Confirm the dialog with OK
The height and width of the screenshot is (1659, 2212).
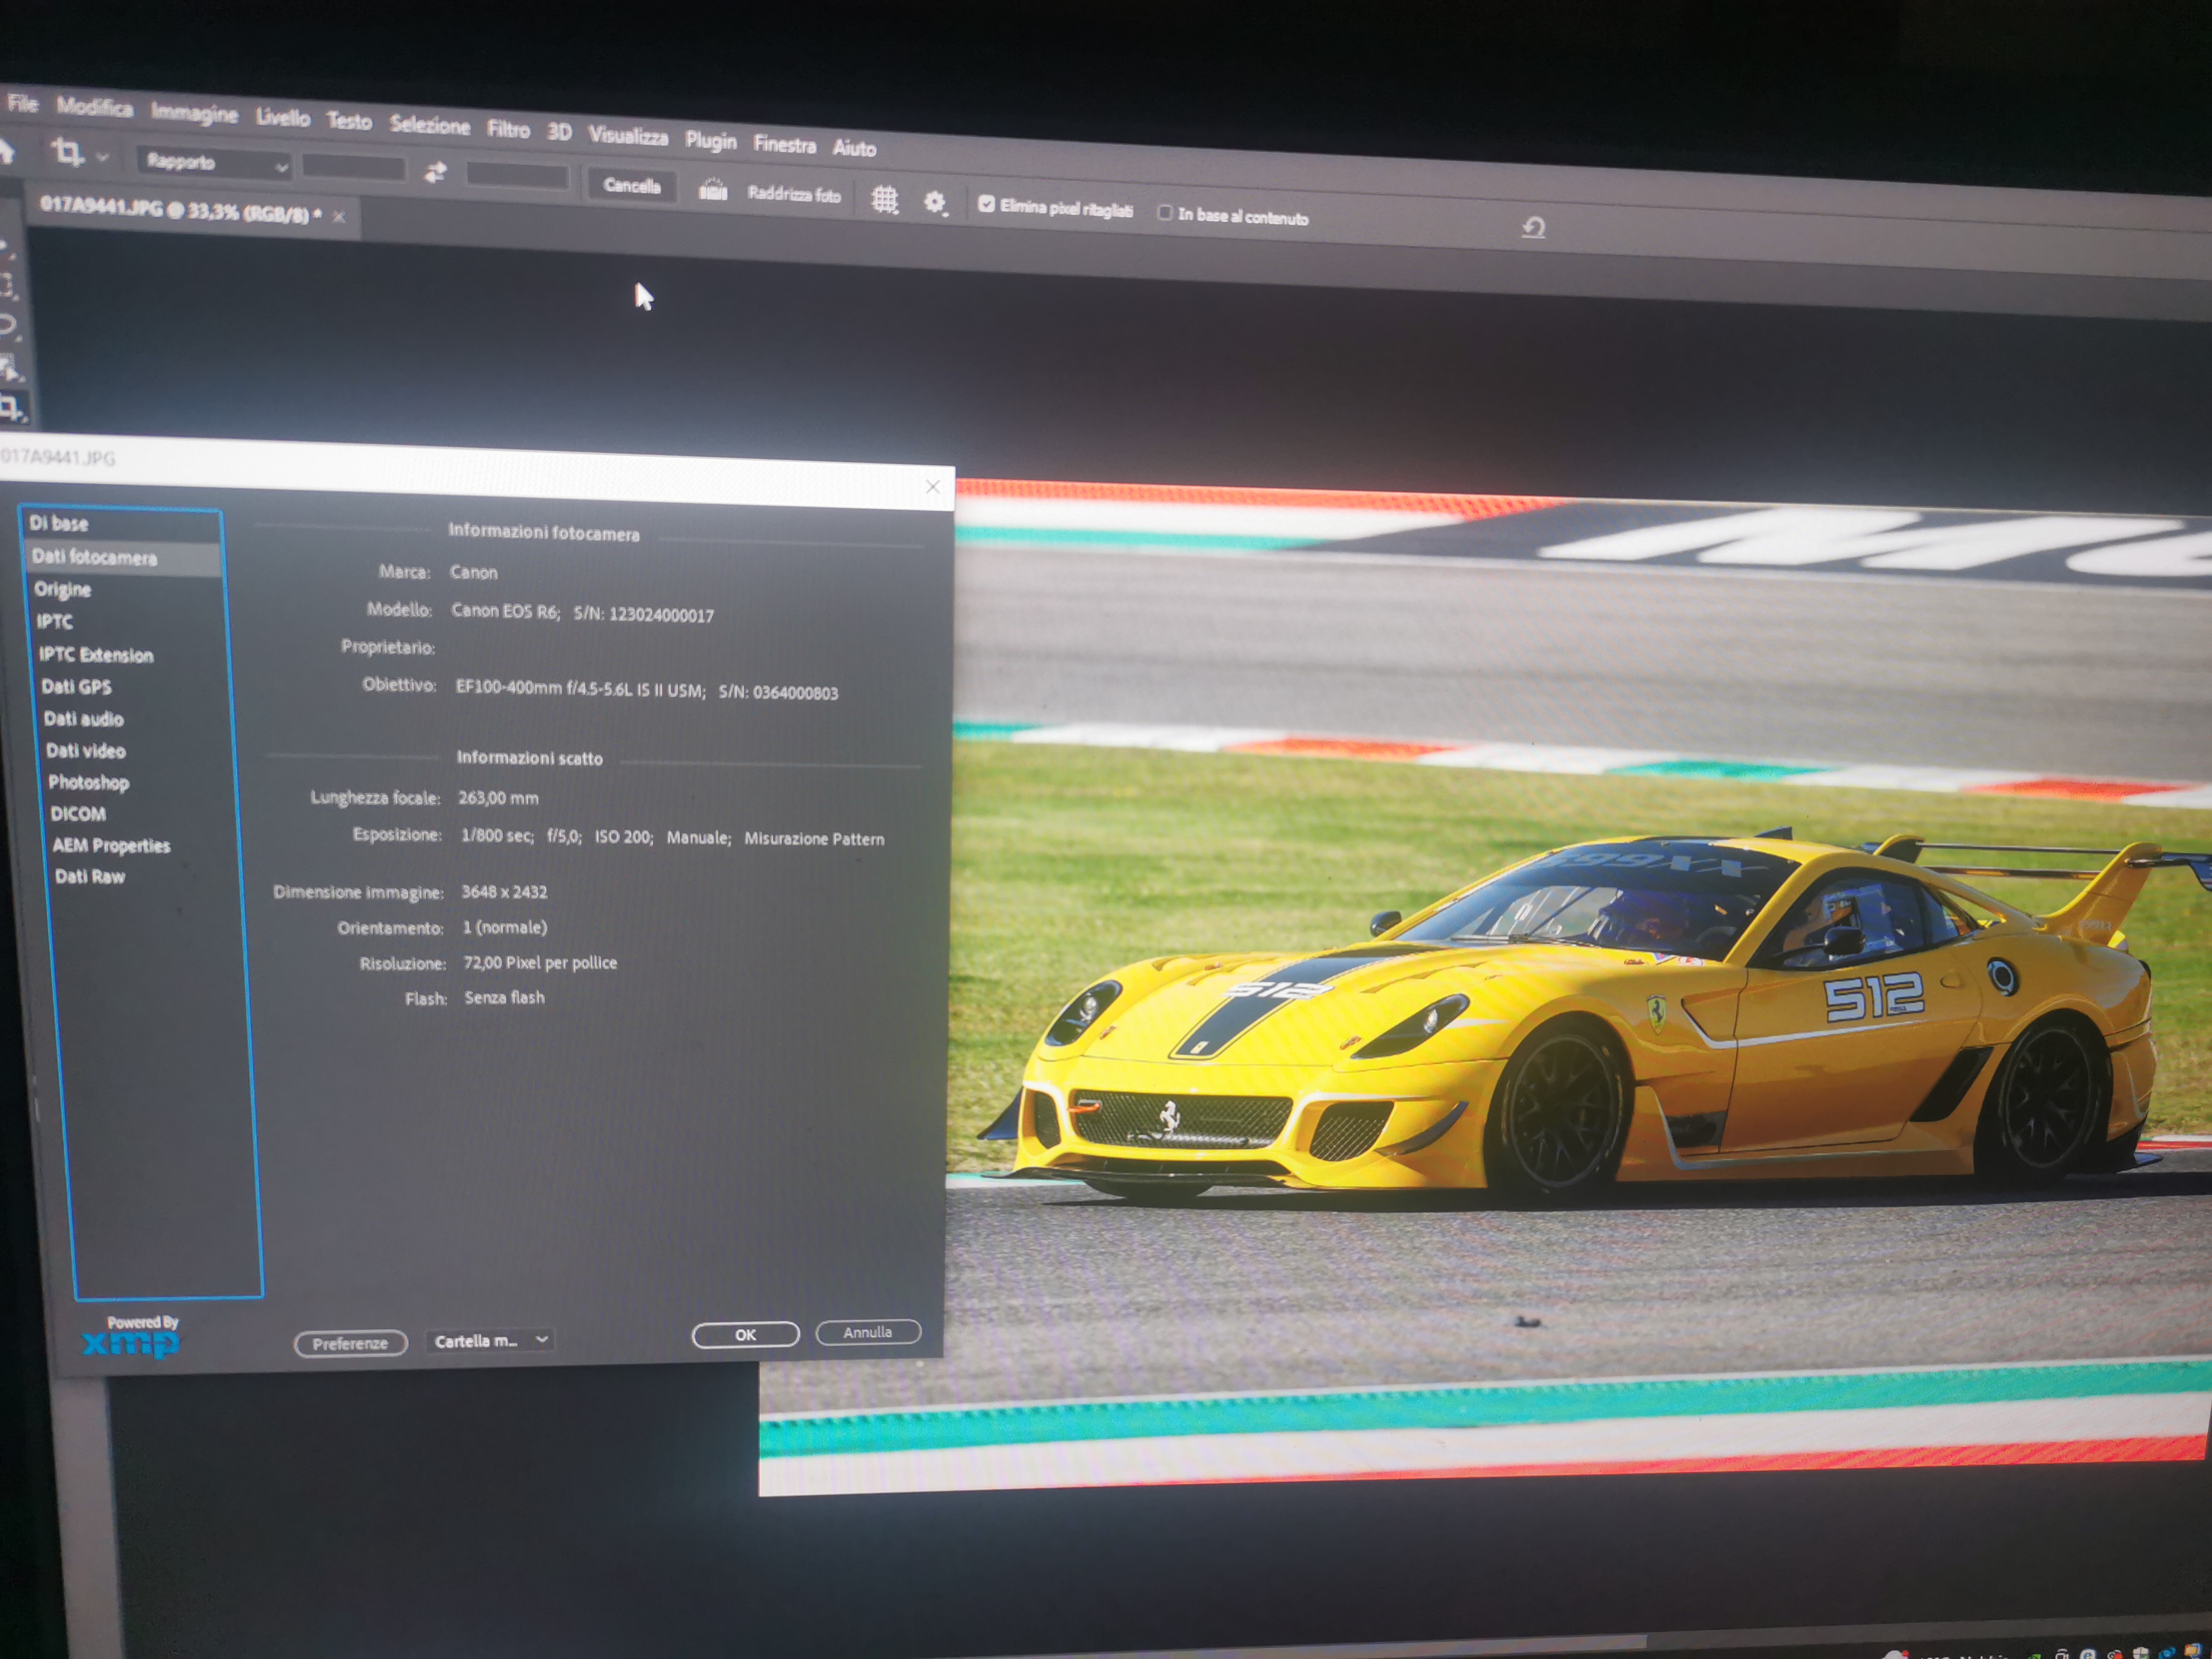pyautogui.click(x=745, y=1334)
